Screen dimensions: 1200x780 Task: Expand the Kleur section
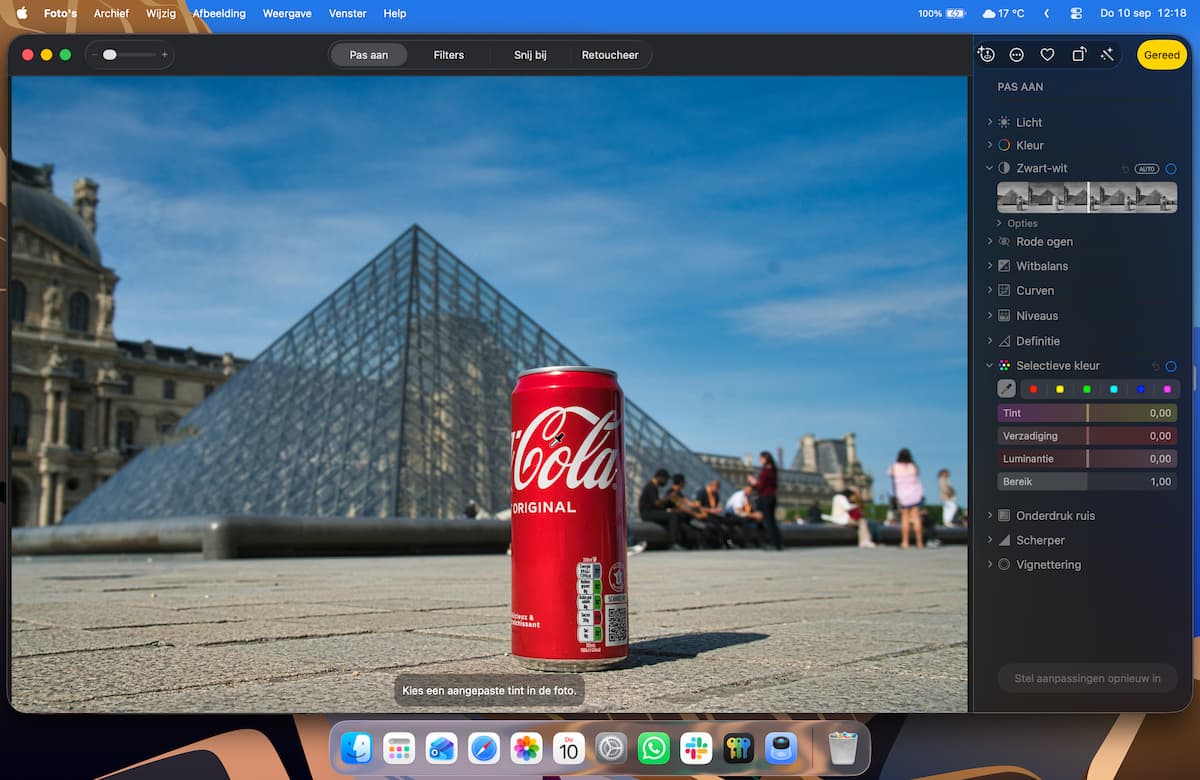[990, 145]
